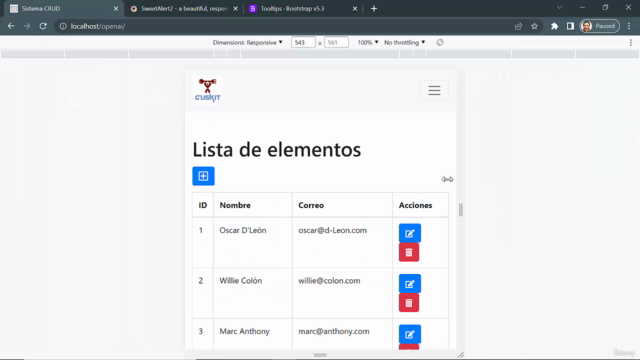Open the Extensions puzzle icon
This screenshot has height=360, width=640.
[554, 26]
